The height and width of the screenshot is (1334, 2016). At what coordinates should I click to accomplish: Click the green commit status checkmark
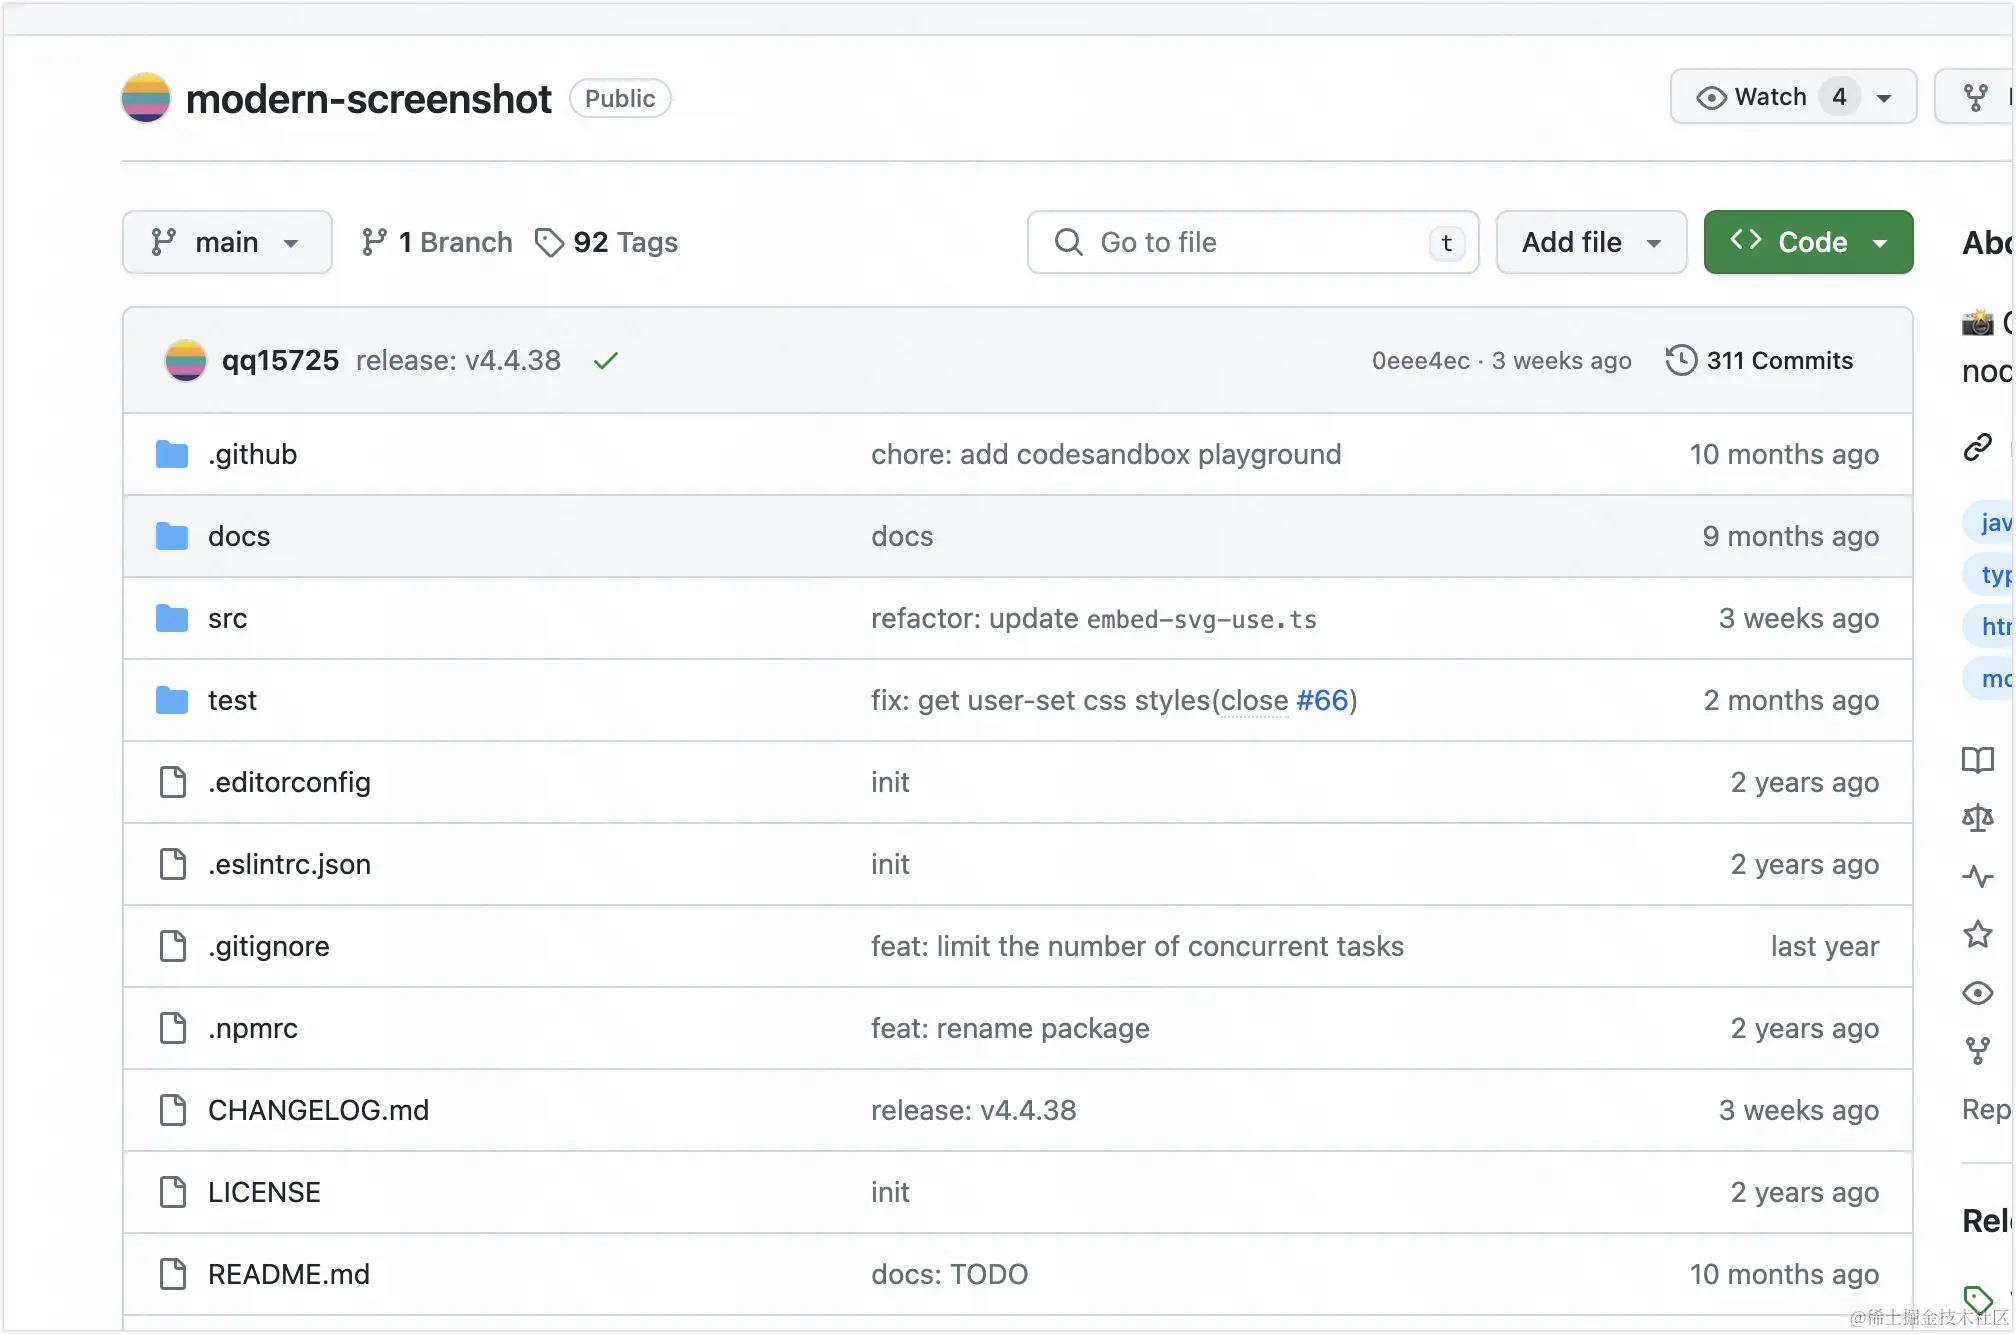click(x=606, y=360)
